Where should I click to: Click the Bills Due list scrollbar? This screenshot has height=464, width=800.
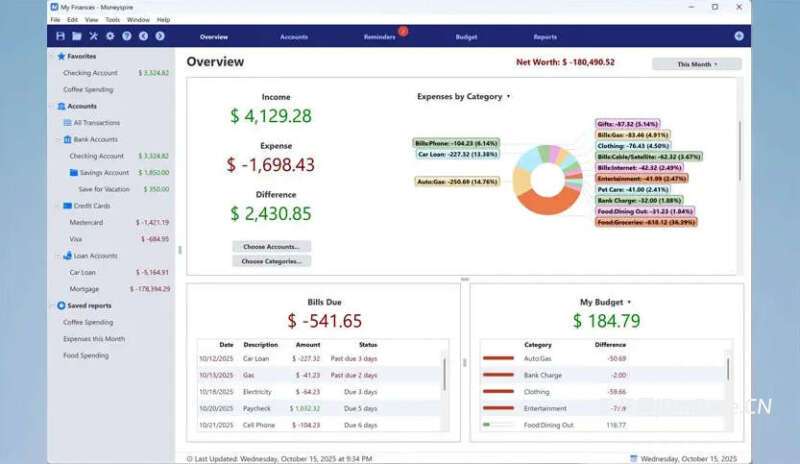444,374
